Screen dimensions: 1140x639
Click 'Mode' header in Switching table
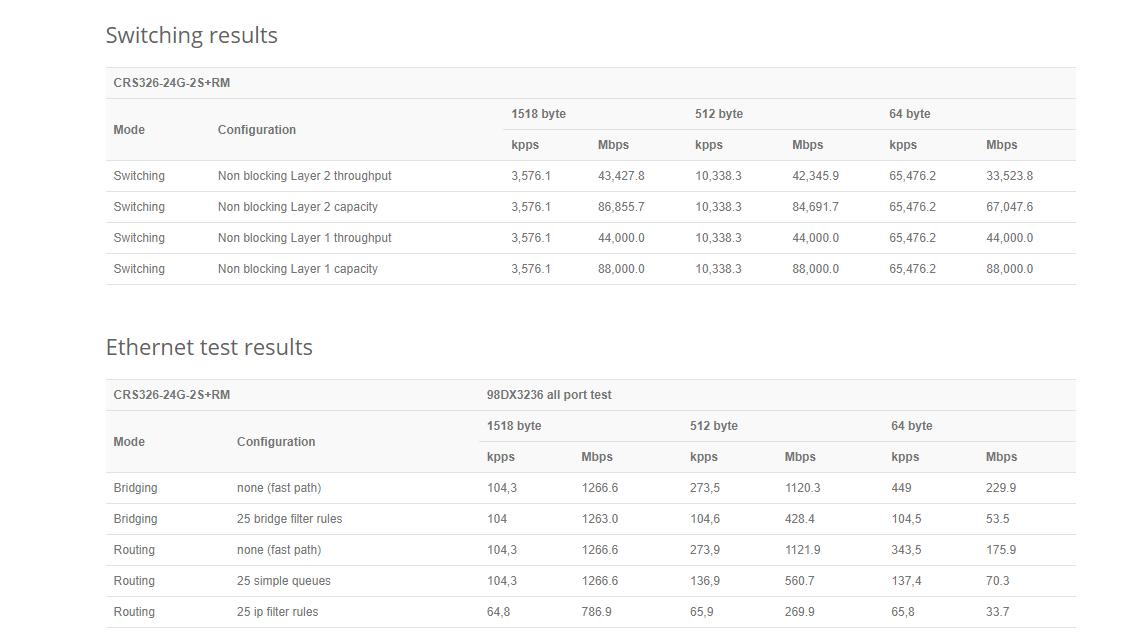(x=129, y=129)
